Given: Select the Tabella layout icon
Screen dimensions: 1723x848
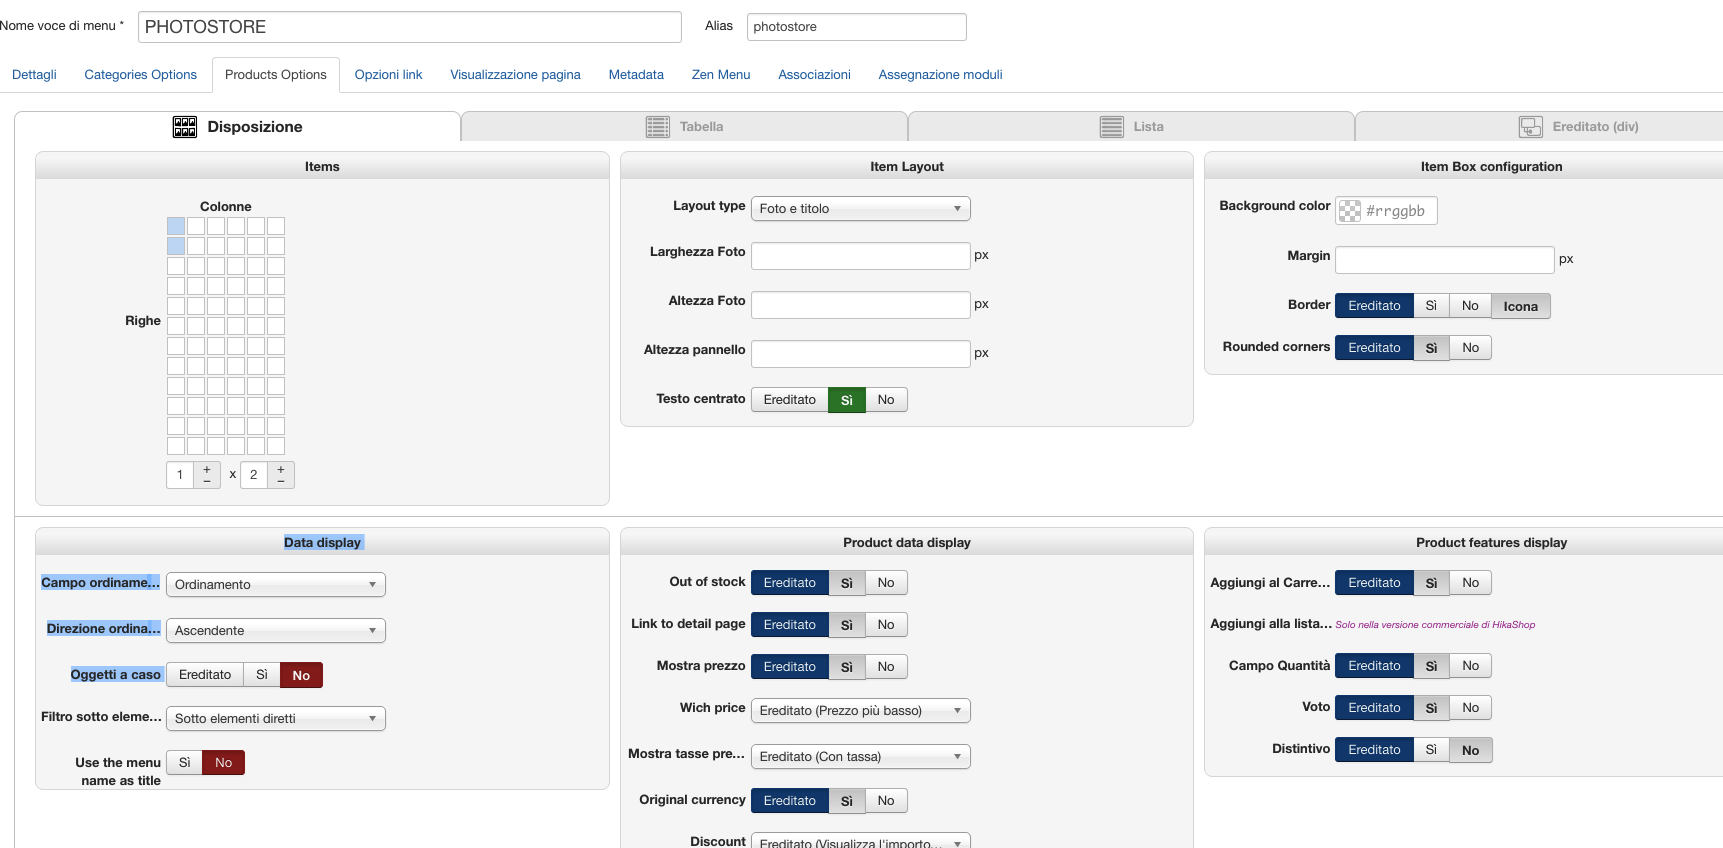Looking at the screenshot, I should point(657,127).
